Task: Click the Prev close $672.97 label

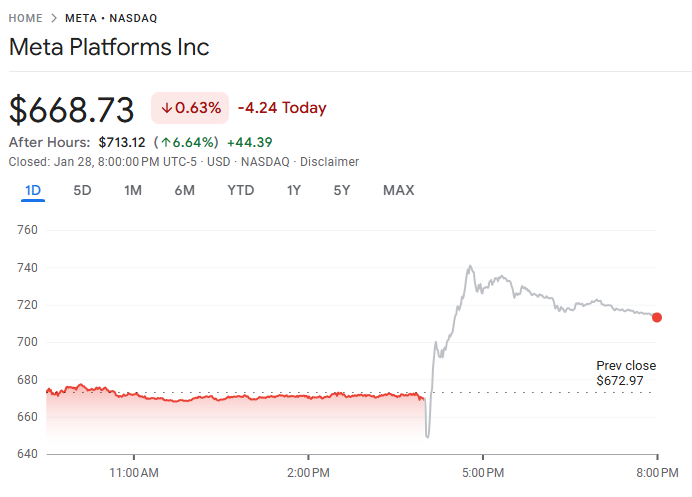Action: 626,373
